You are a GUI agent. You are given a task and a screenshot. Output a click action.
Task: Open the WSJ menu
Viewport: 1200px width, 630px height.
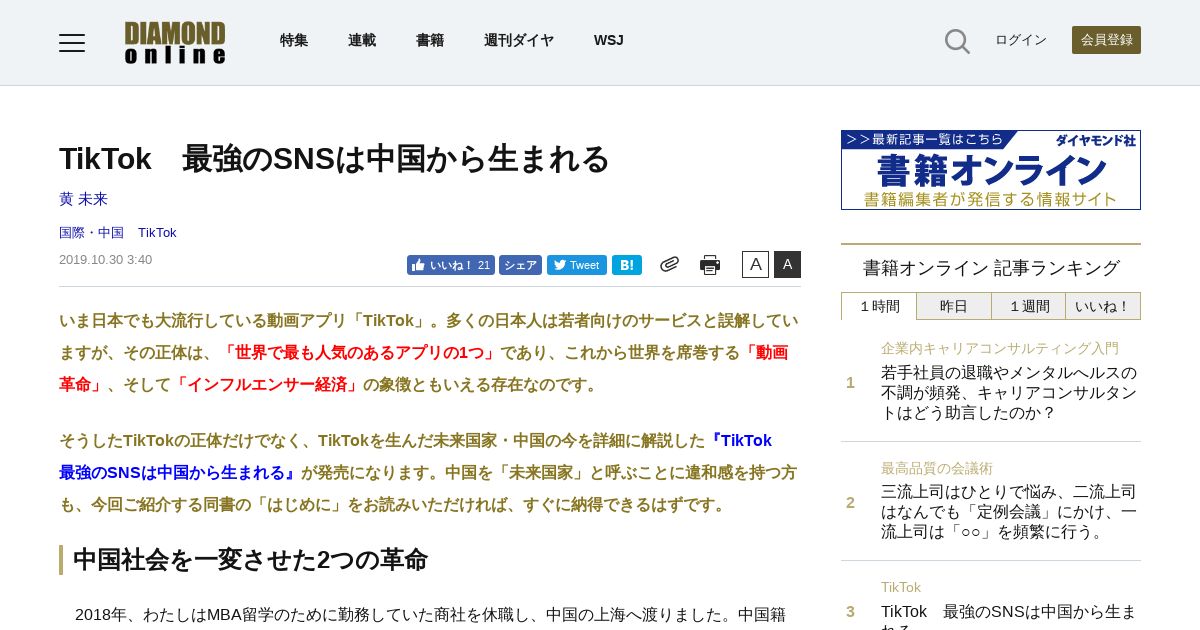click(x=609, y=40)
